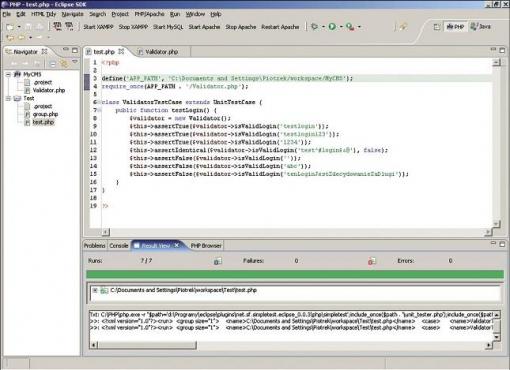Click Start Apache button

pyautogui.click(x=204, y=27)
